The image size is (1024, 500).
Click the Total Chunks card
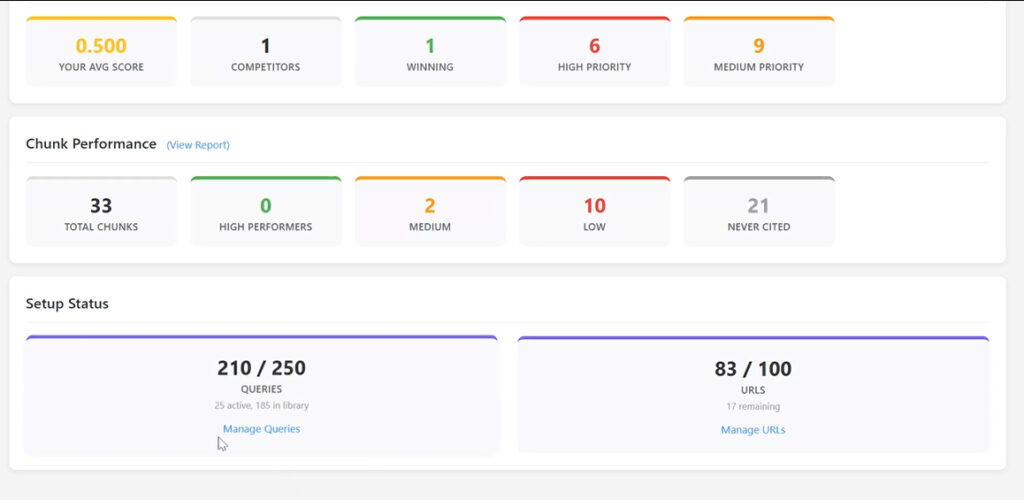[x=101, y=213]
